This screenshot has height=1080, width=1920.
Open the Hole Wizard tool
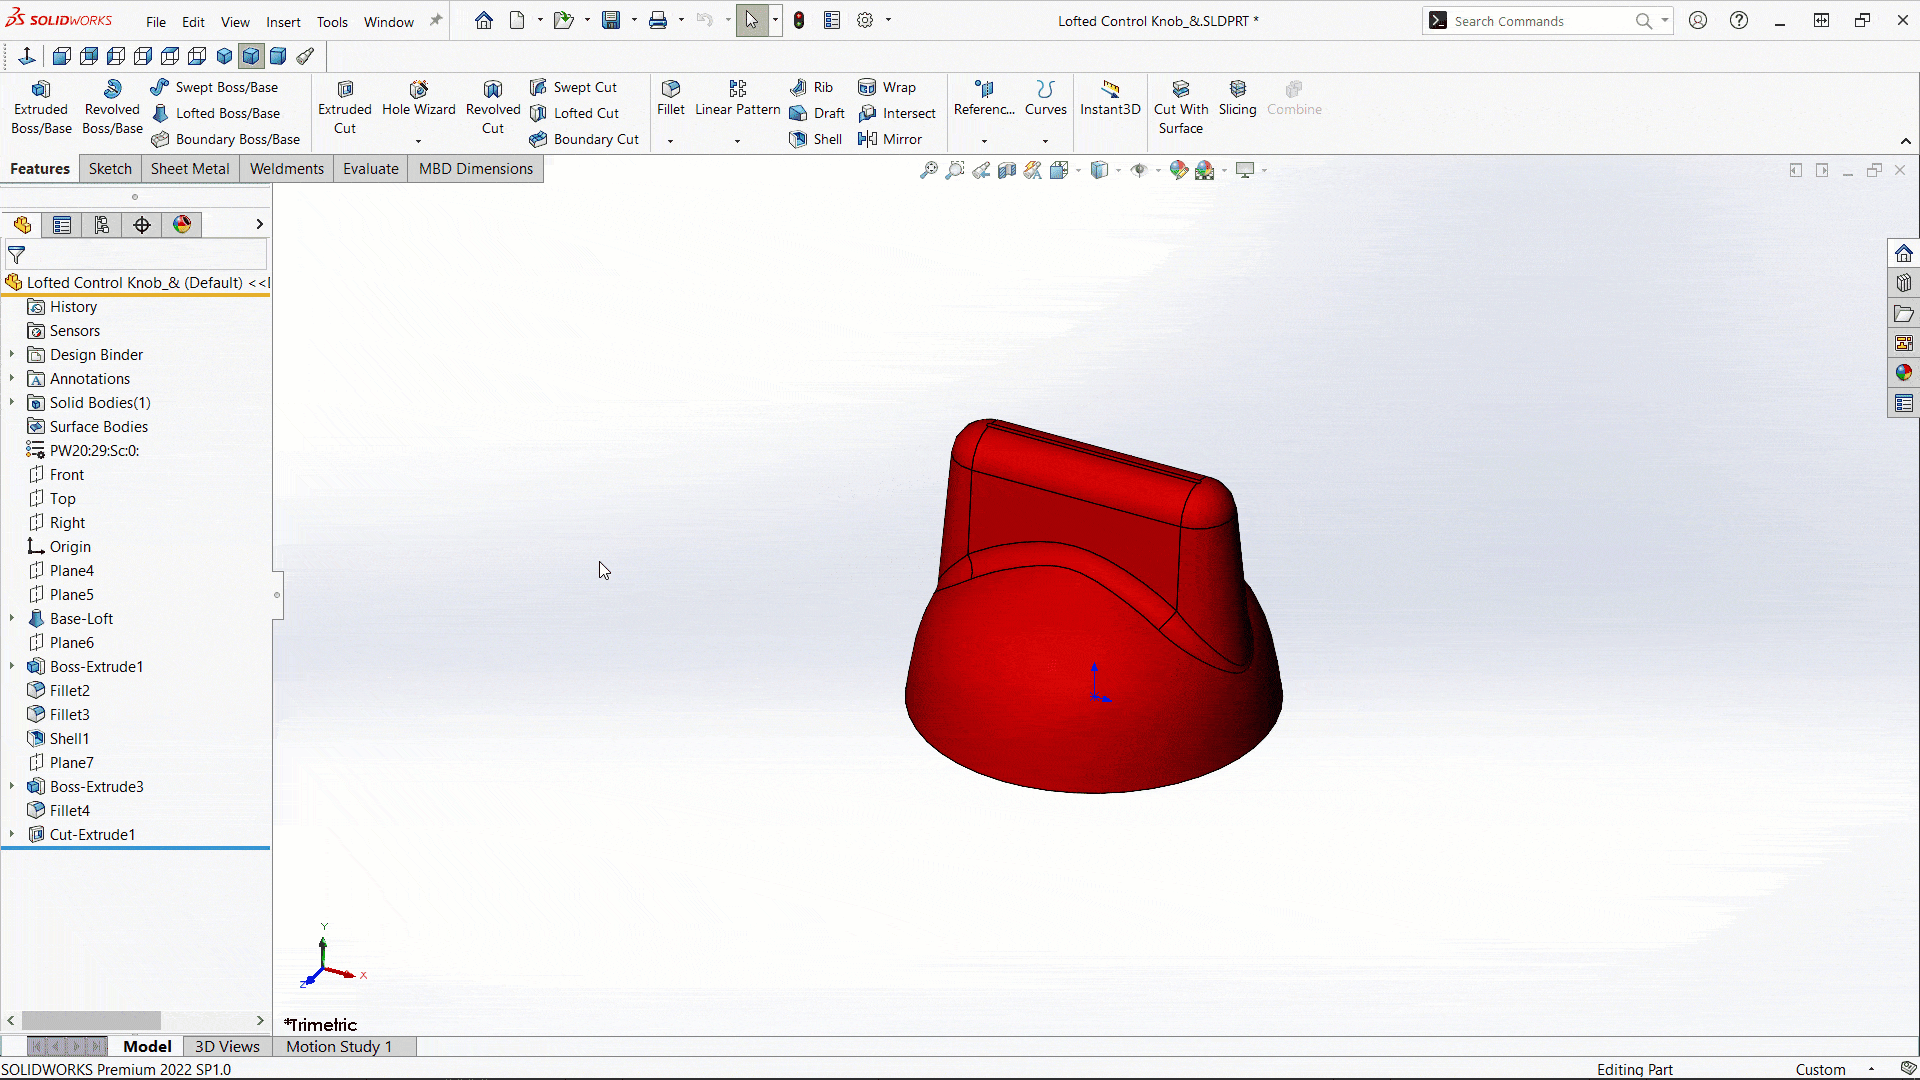tap(418, 98)
